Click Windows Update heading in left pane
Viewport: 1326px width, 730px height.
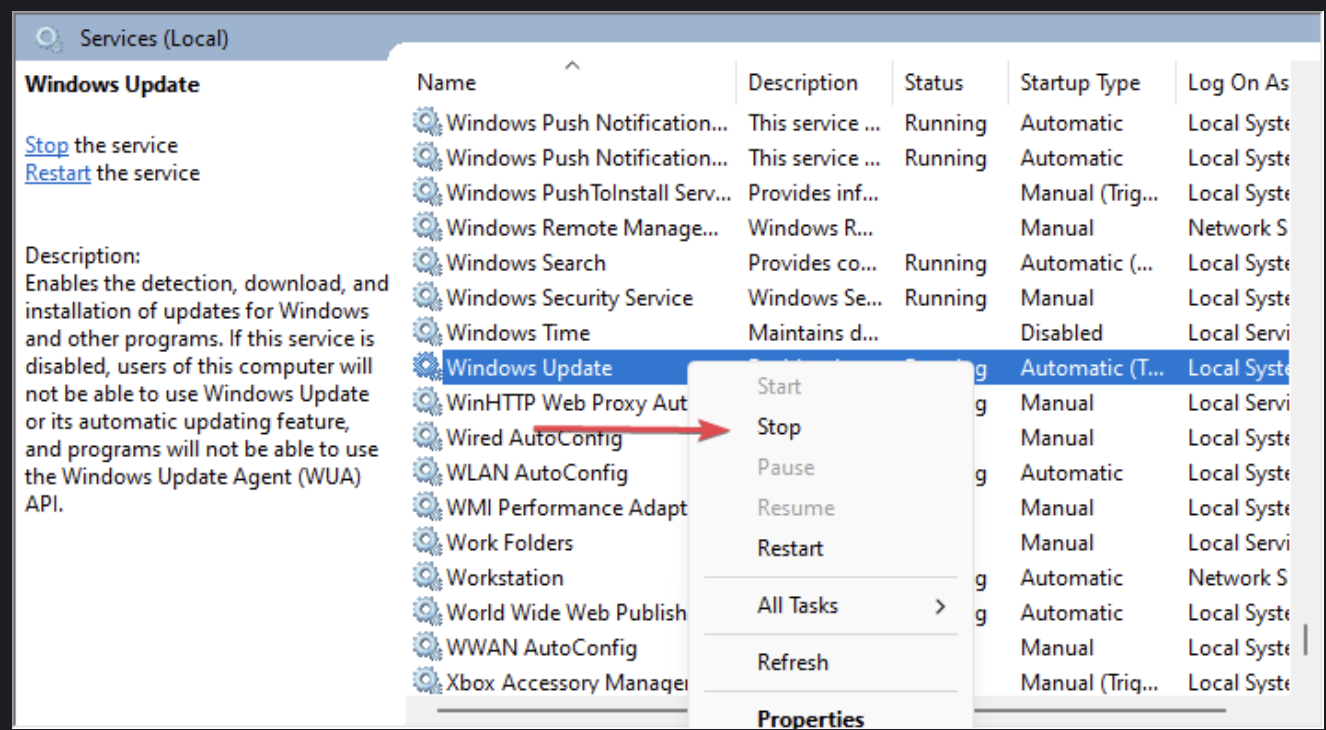pos(112,84)
